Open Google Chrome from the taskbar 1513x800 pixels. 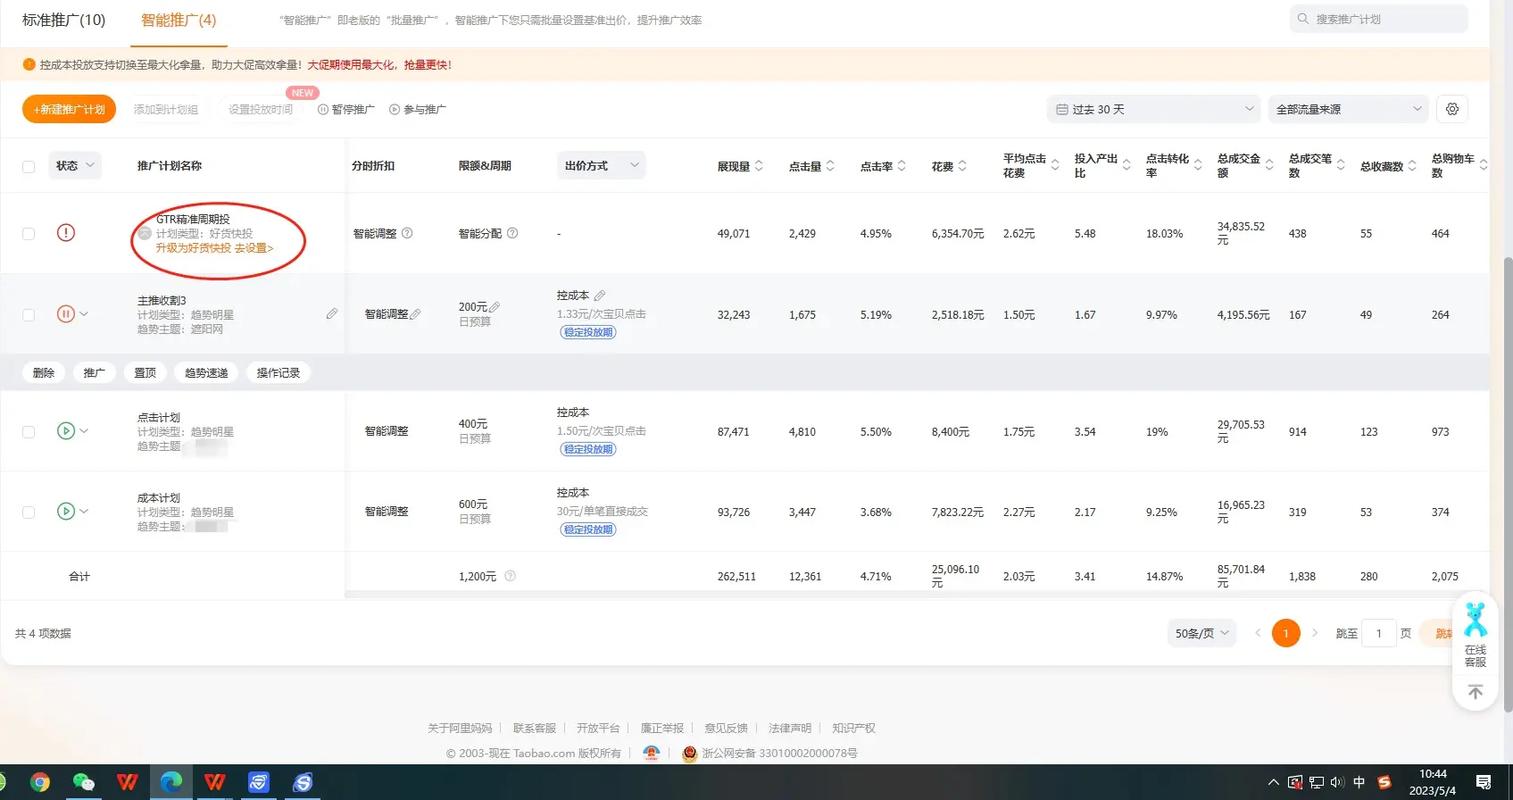[40, 782]
